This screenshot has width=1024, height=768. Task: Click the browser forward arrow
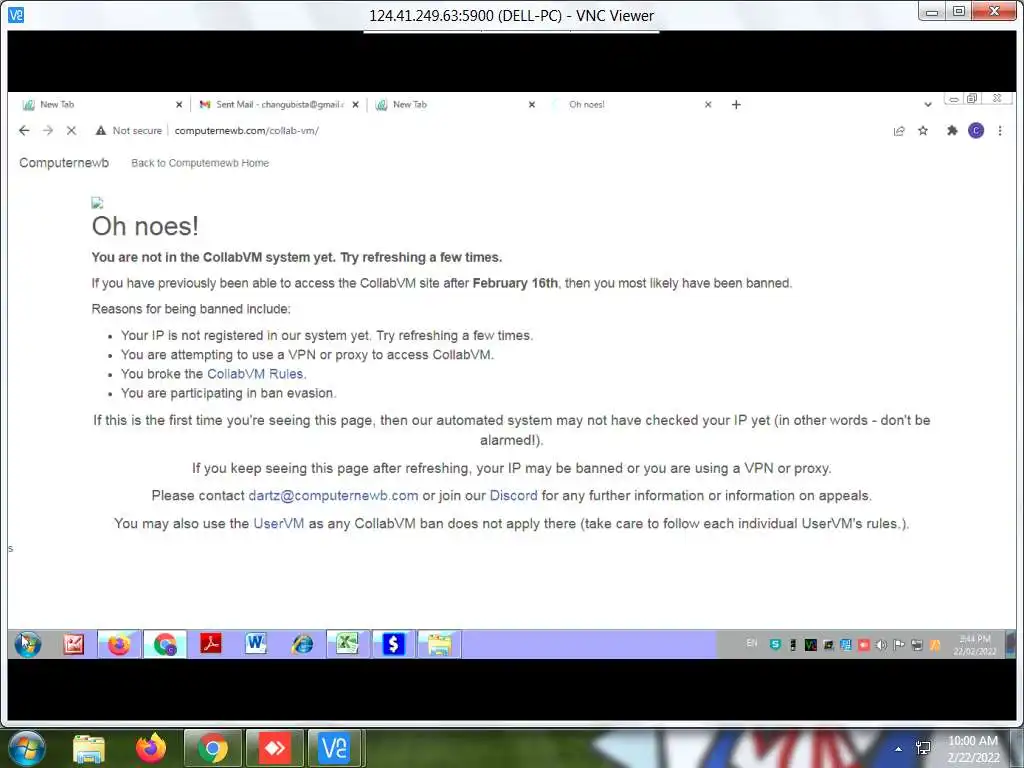point(48,131)
